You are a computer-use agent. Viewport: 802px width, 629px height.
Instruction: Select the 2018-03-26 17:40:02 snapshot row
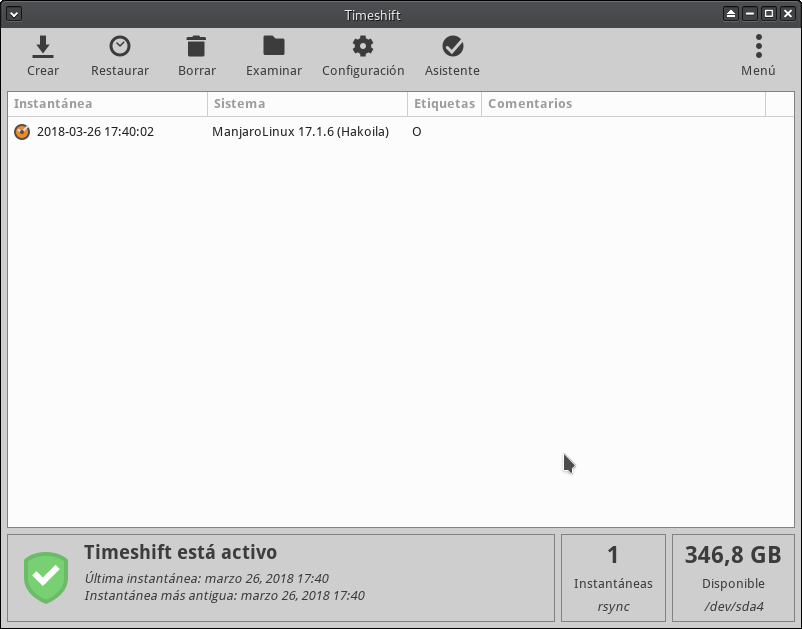point(95,132)
